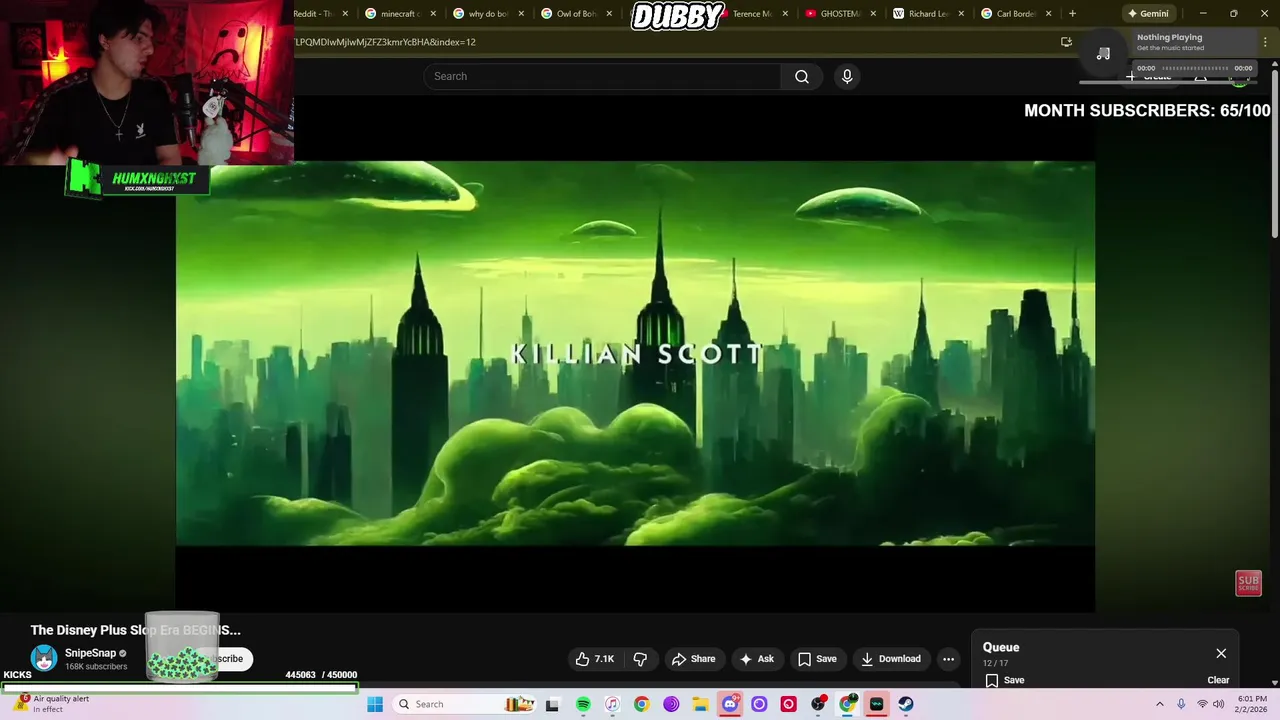Dislike the video with thumbs-down icon
The width and height of the screenshot is (1280, 720).
click(640, 659)
